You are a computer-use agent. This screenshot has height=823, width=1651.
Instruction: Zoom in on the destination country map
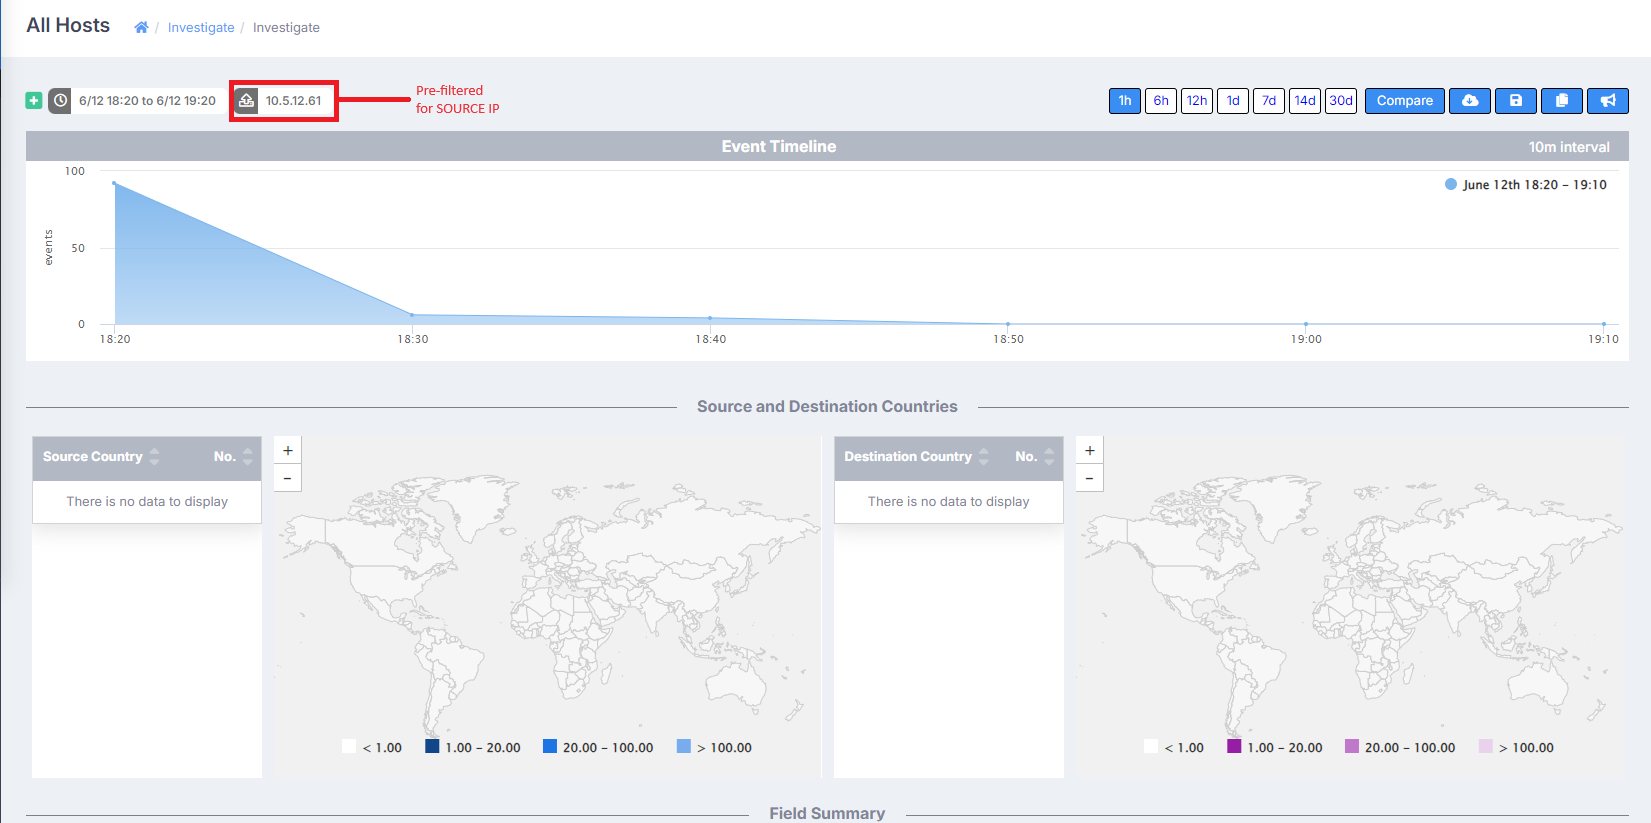tap(1090, 450)
